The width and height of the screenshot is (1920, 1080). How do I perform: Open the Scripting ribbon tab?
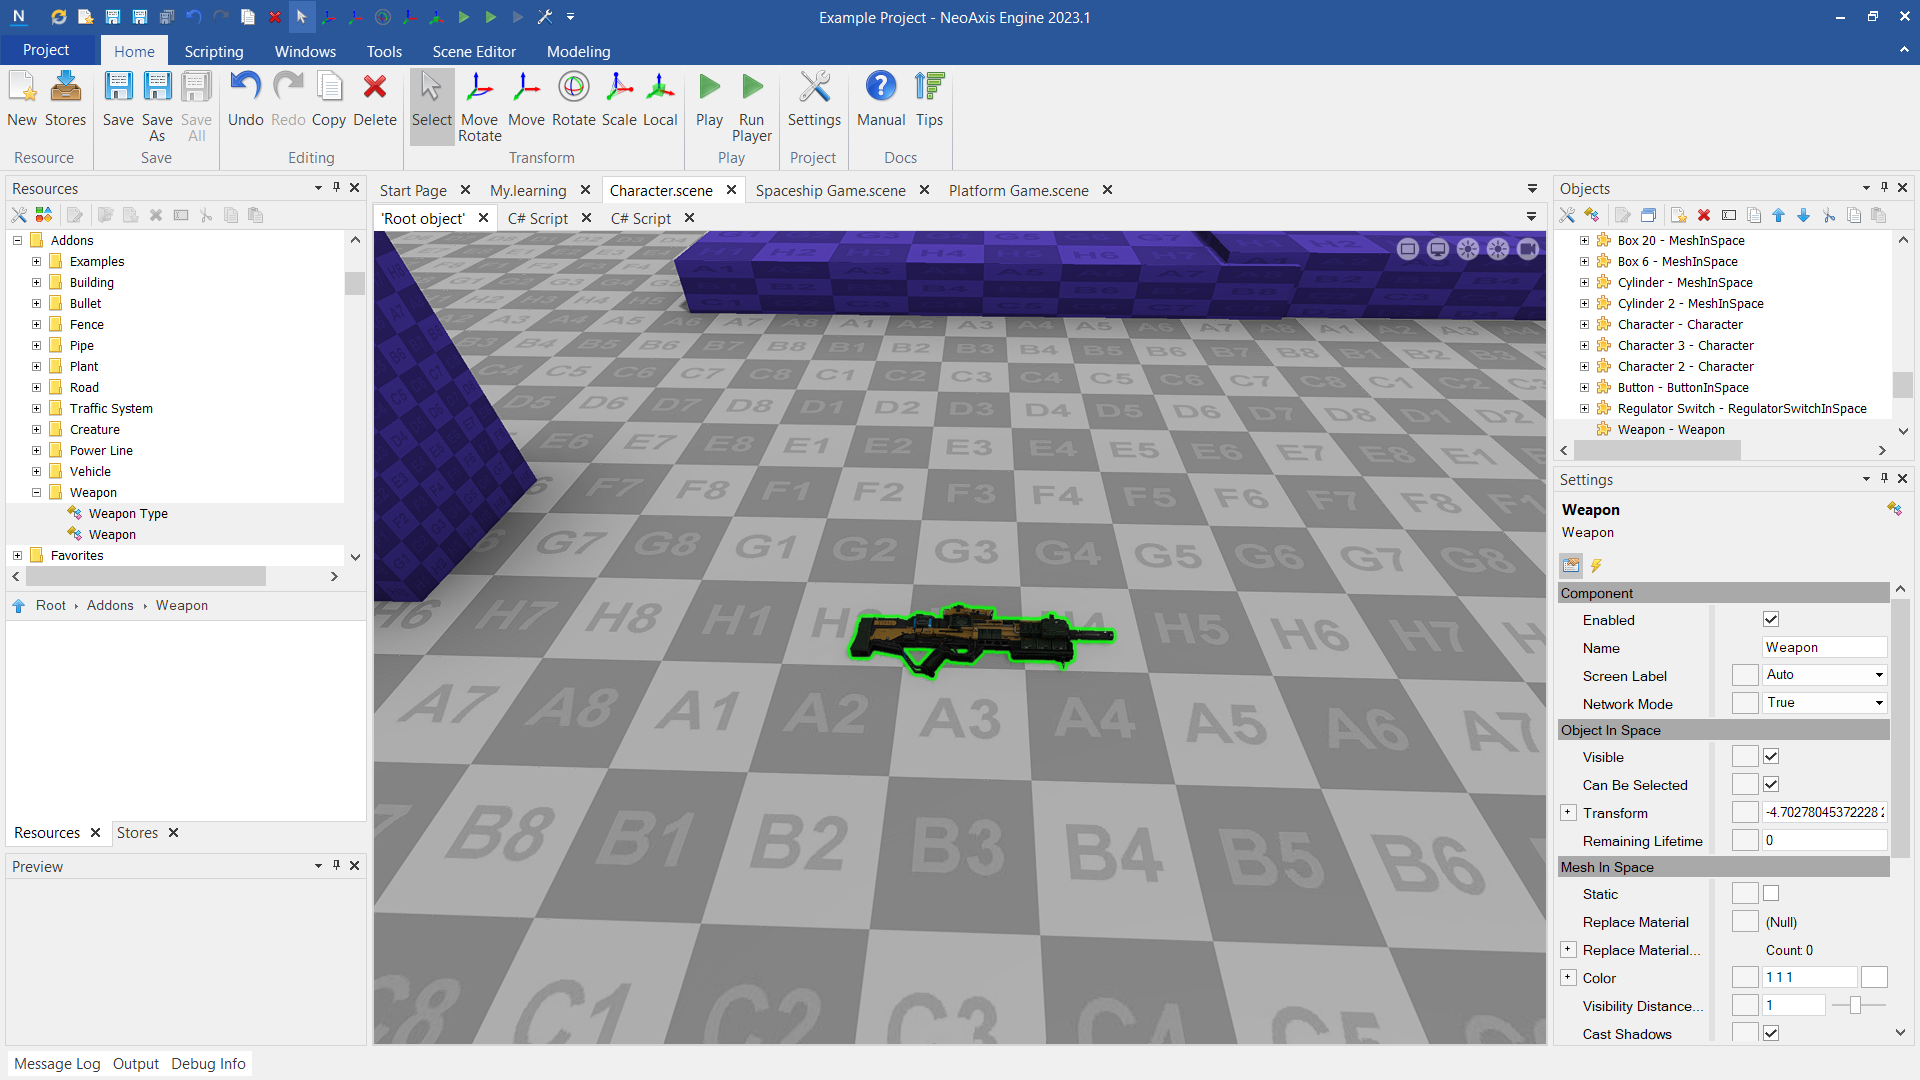213,51
